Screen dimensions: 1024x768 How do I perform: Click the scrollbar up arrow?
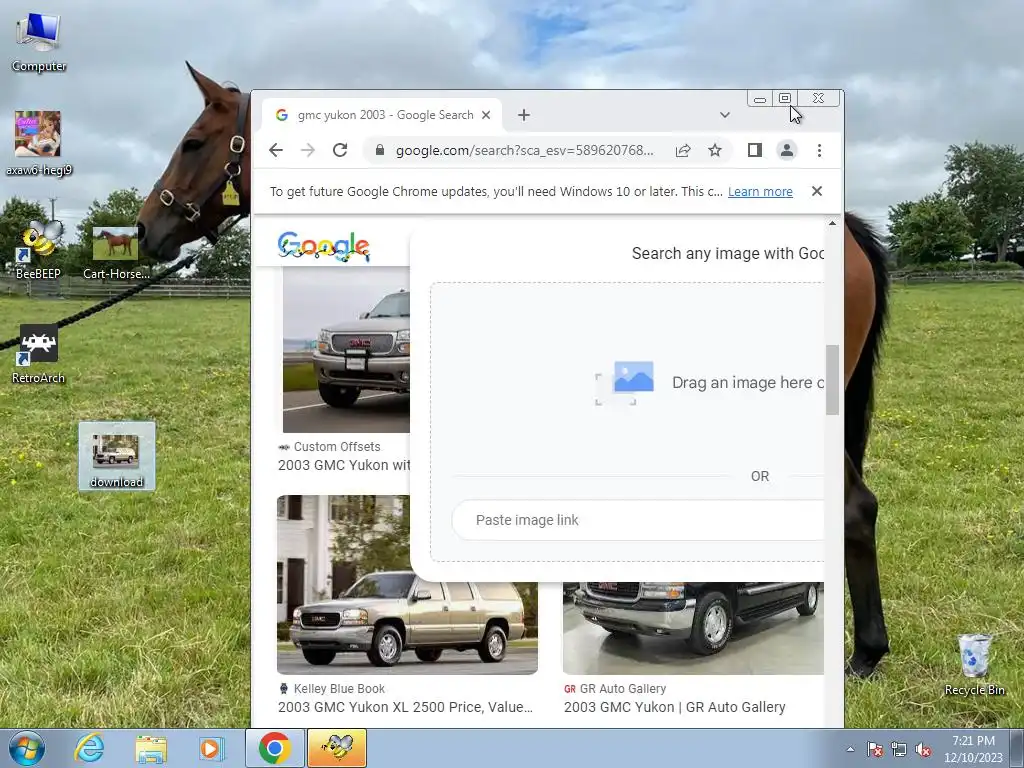pos(832,223)
